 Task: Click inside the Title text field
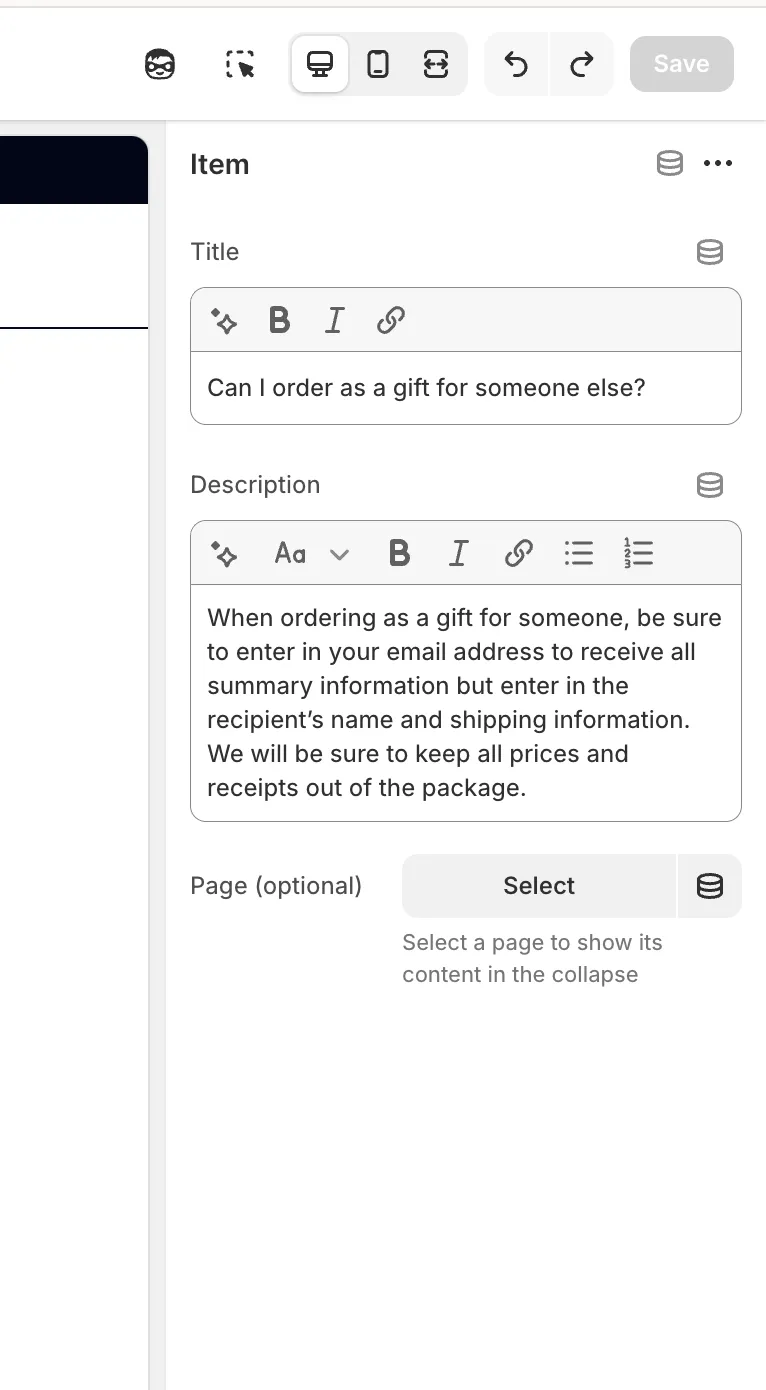pos(465,388)
